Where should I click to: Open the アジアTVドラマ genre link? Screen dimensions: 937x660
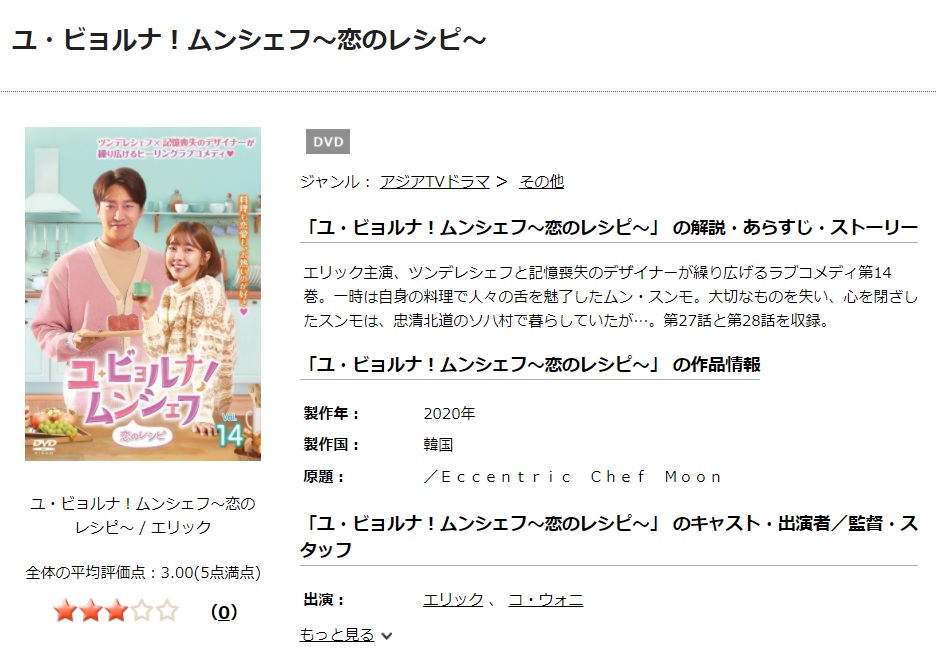[x=435, y=181]
